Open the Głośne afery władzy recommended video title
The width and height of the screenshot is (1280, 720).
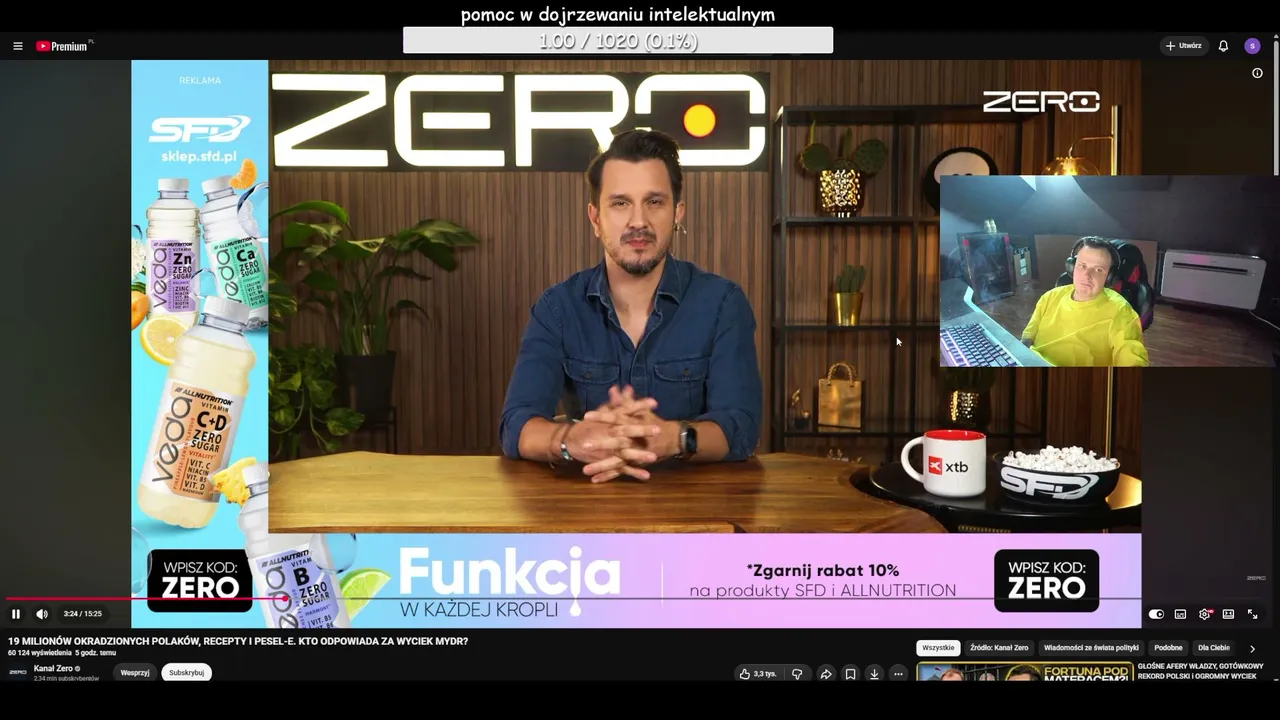coord(1201,671)
